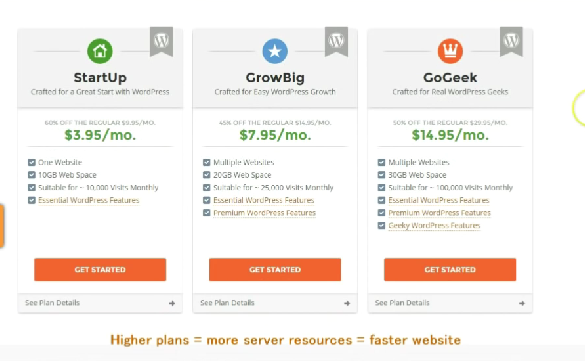Toggle the One Website checkbox

[x=32, y=162]
